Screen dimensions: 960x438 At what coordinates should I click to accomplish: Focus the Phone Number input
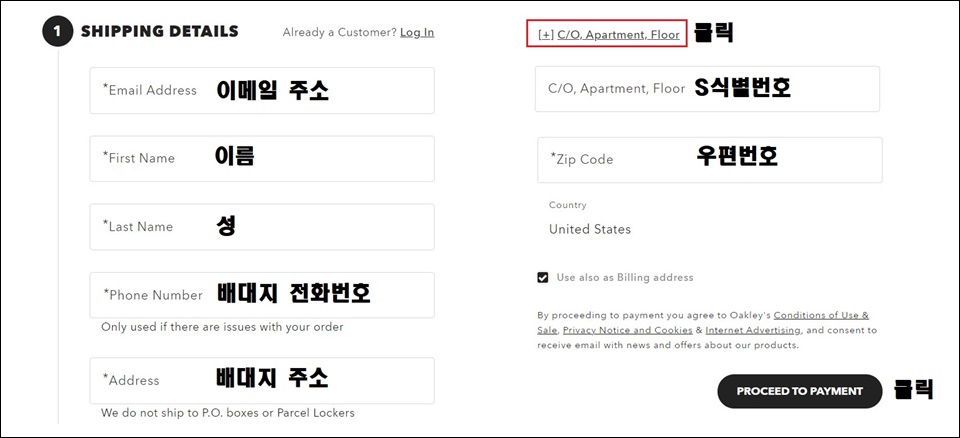262,295
